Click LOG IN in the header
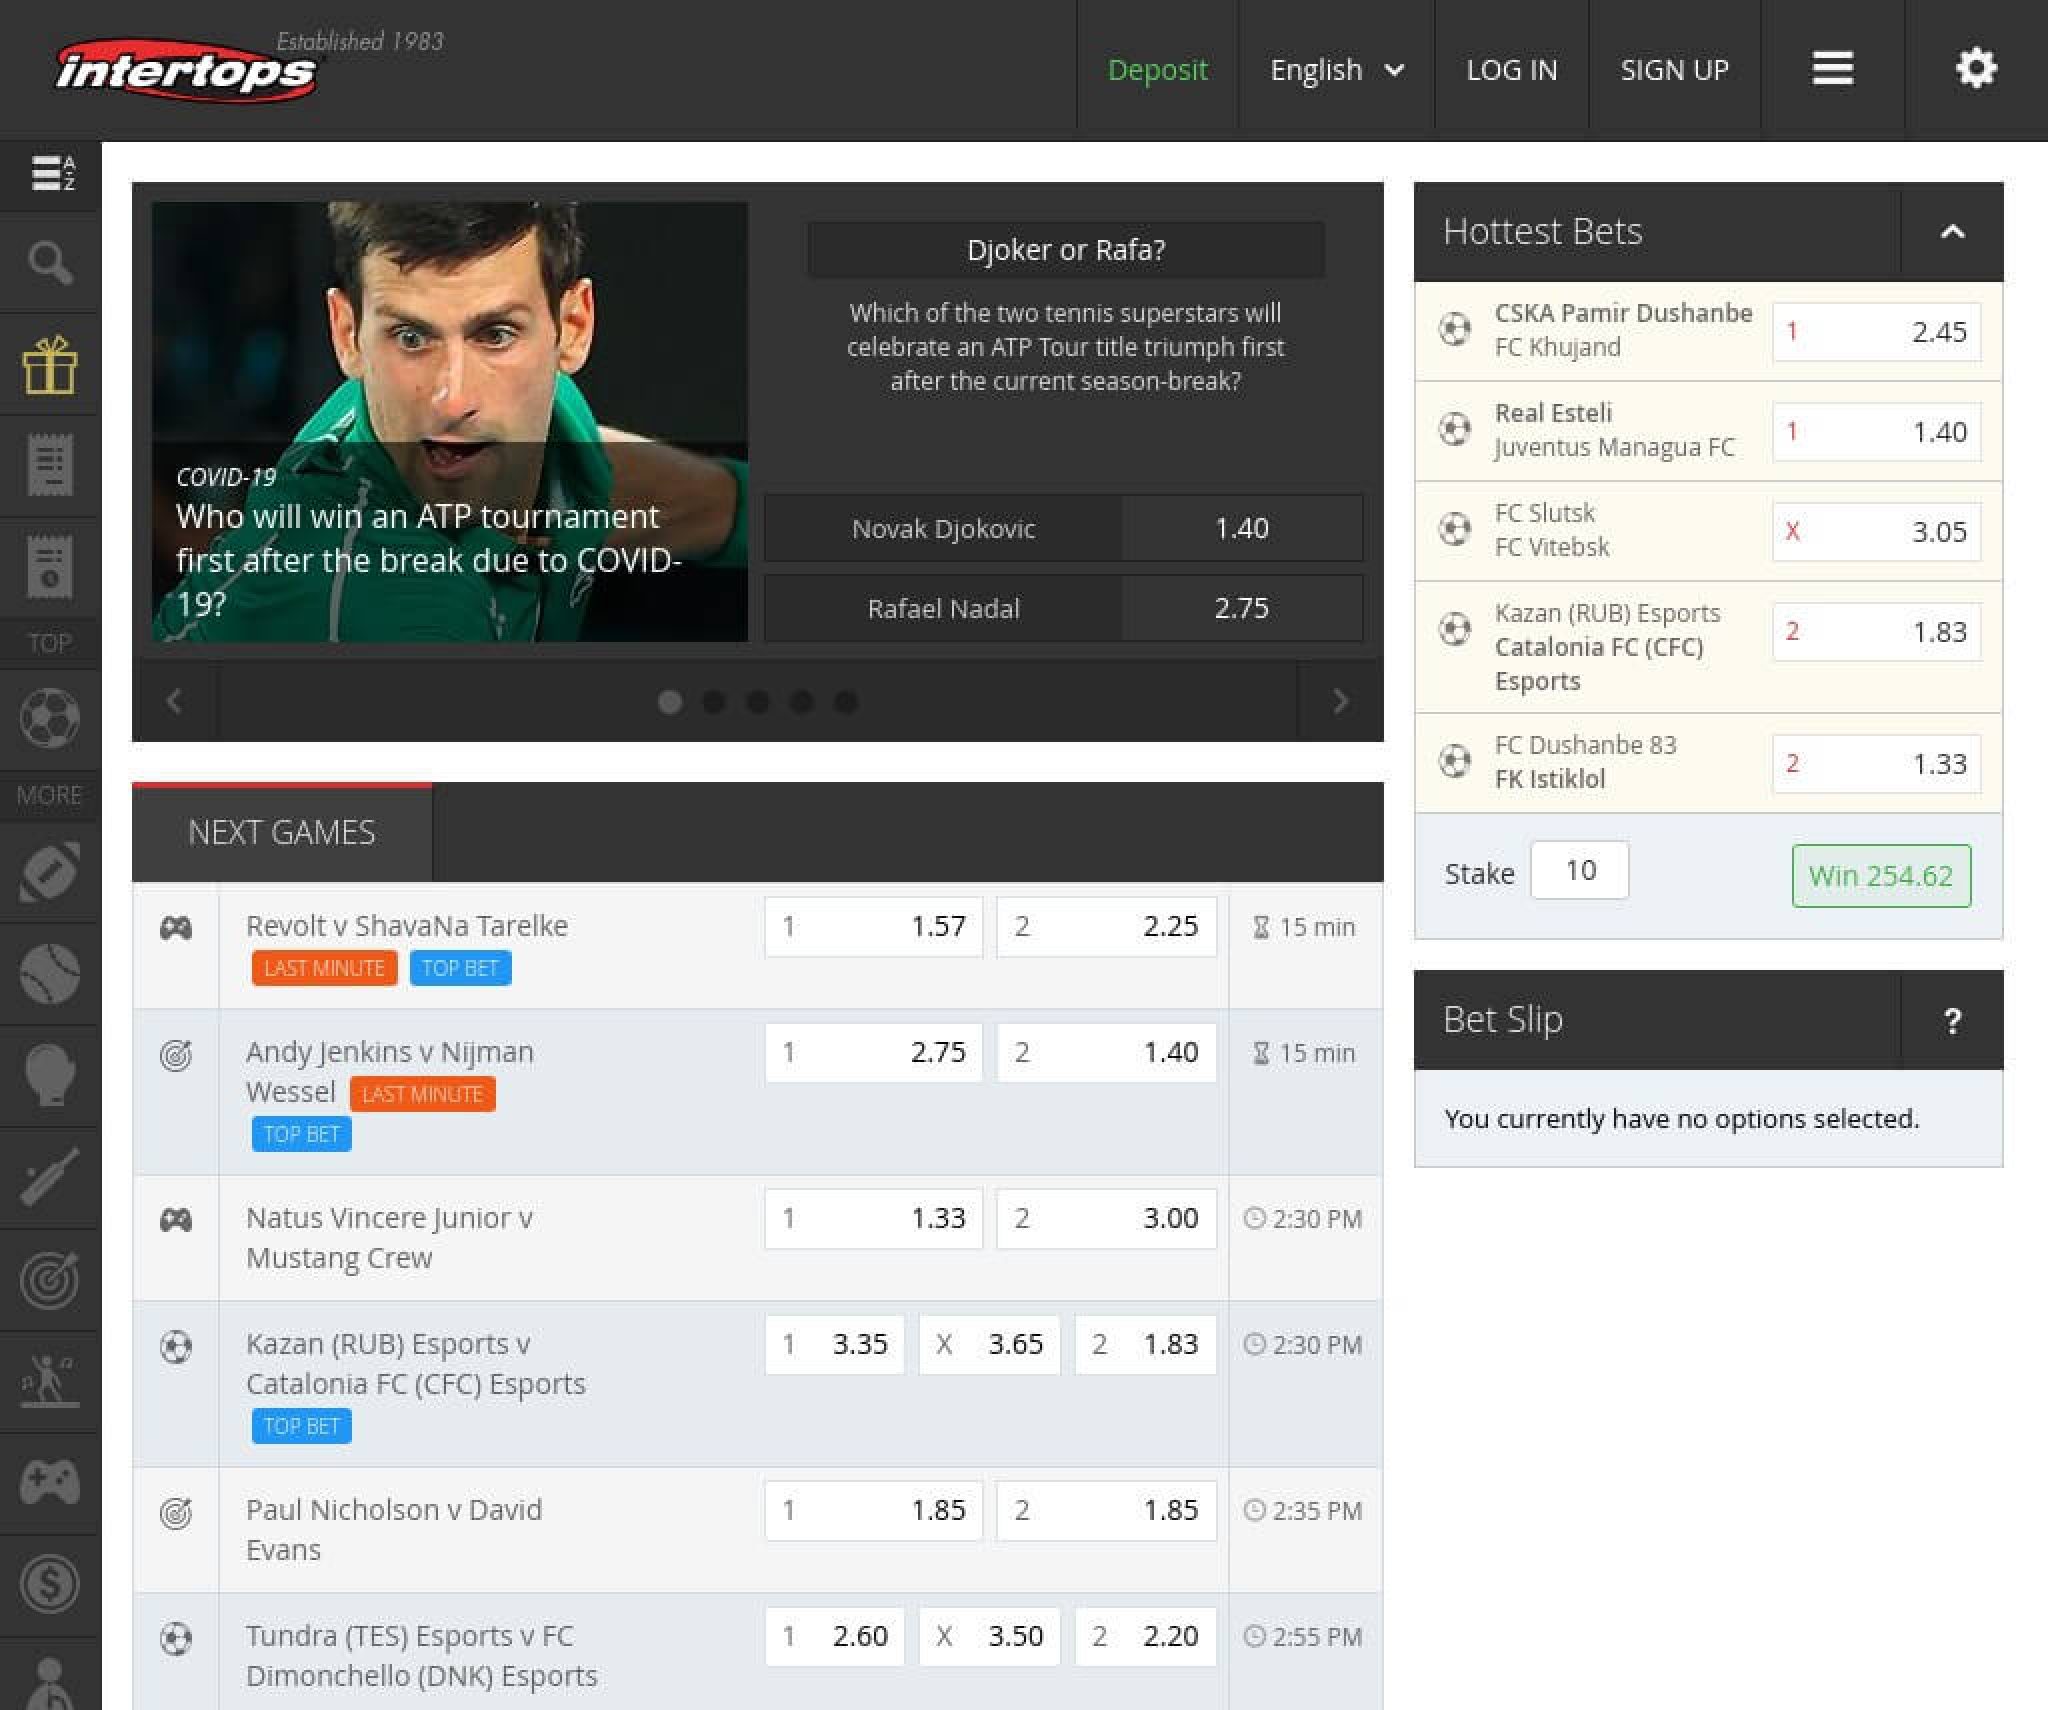 pyautogui.click(x=1512, y=70)
